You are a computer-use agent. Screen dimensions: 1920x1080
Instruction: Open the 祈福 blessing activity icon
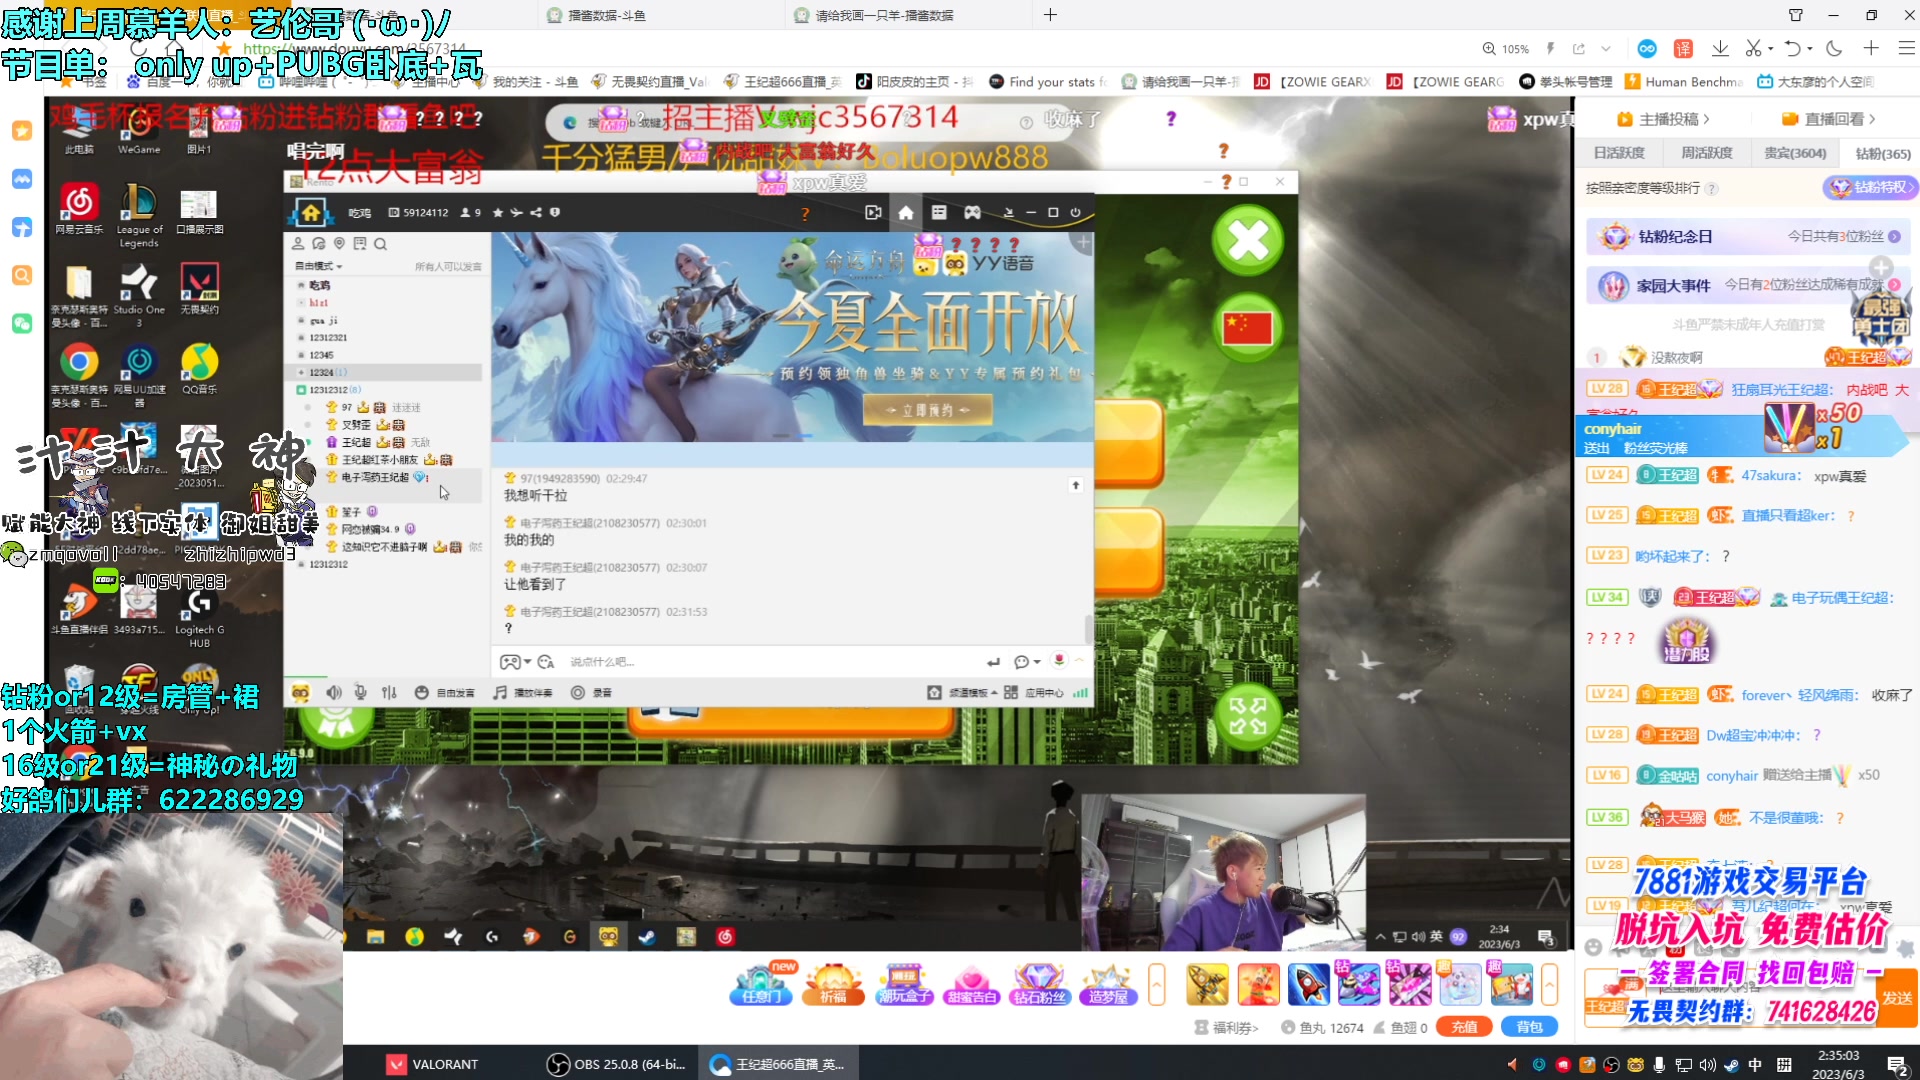pyautogui.click(x=834, y=984)
